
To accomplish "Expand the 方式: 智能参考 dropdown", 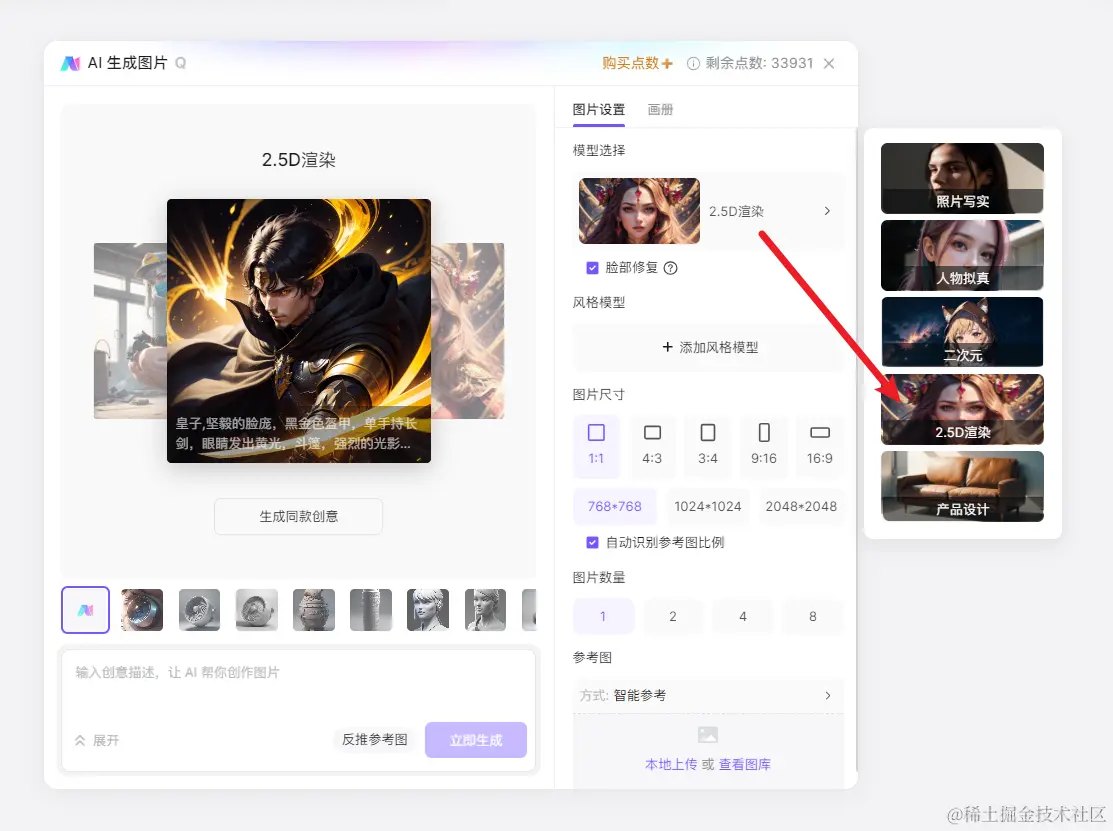I will (x=708, y=695).
